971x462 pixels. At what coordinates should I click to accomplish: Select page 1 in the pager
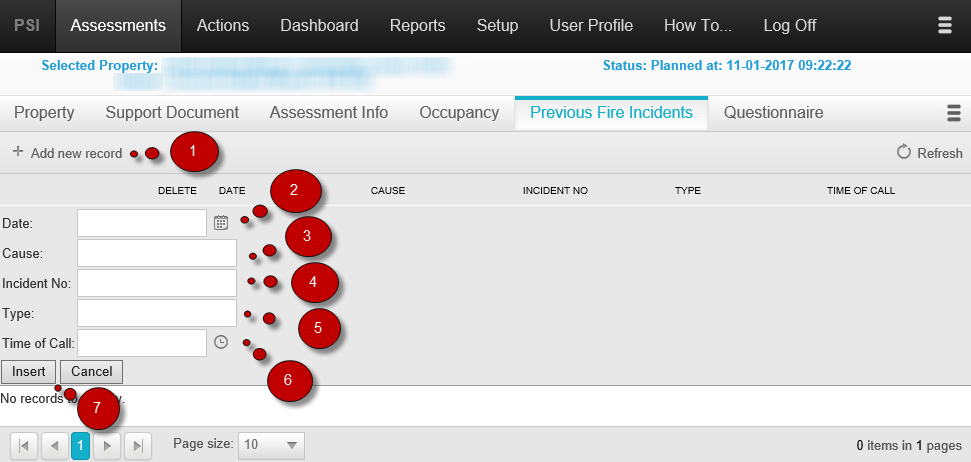[81, 445]
